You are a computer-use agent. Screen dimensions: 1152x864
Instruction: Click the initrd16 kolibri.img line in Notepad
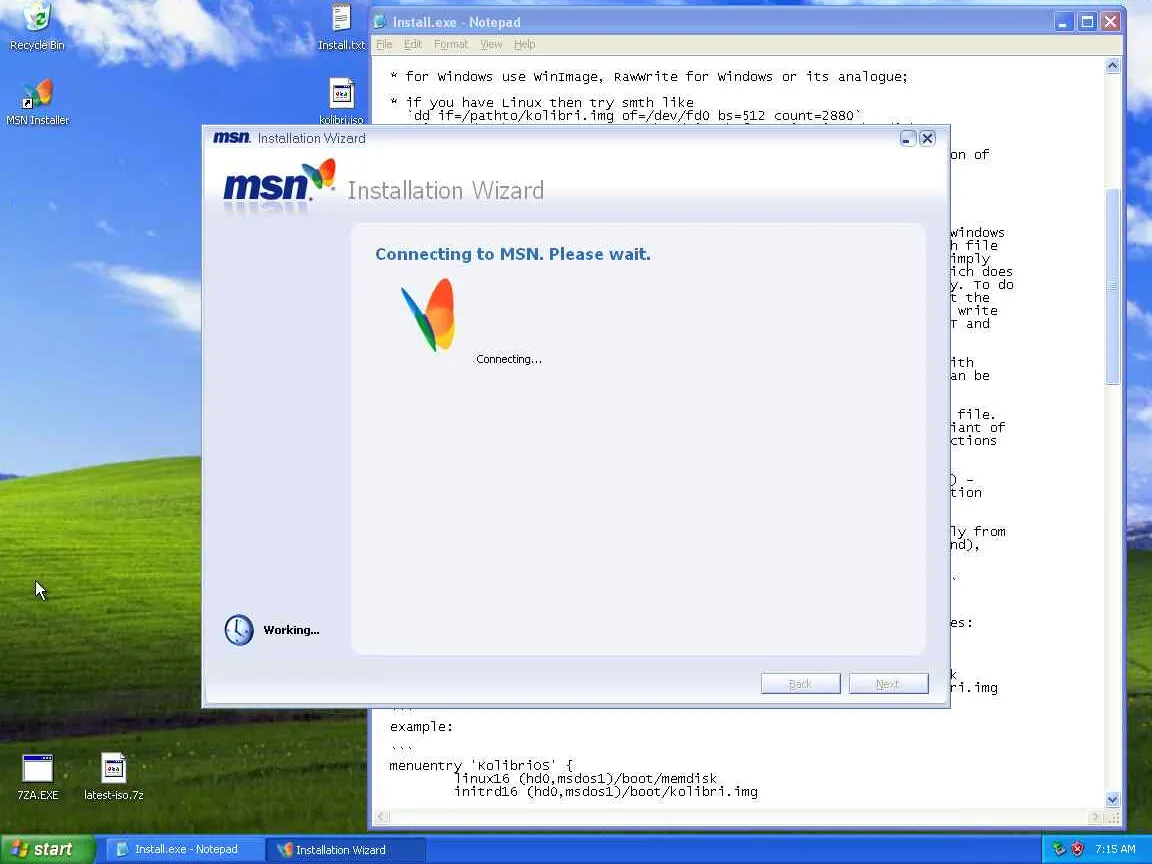tap(605, 791)
